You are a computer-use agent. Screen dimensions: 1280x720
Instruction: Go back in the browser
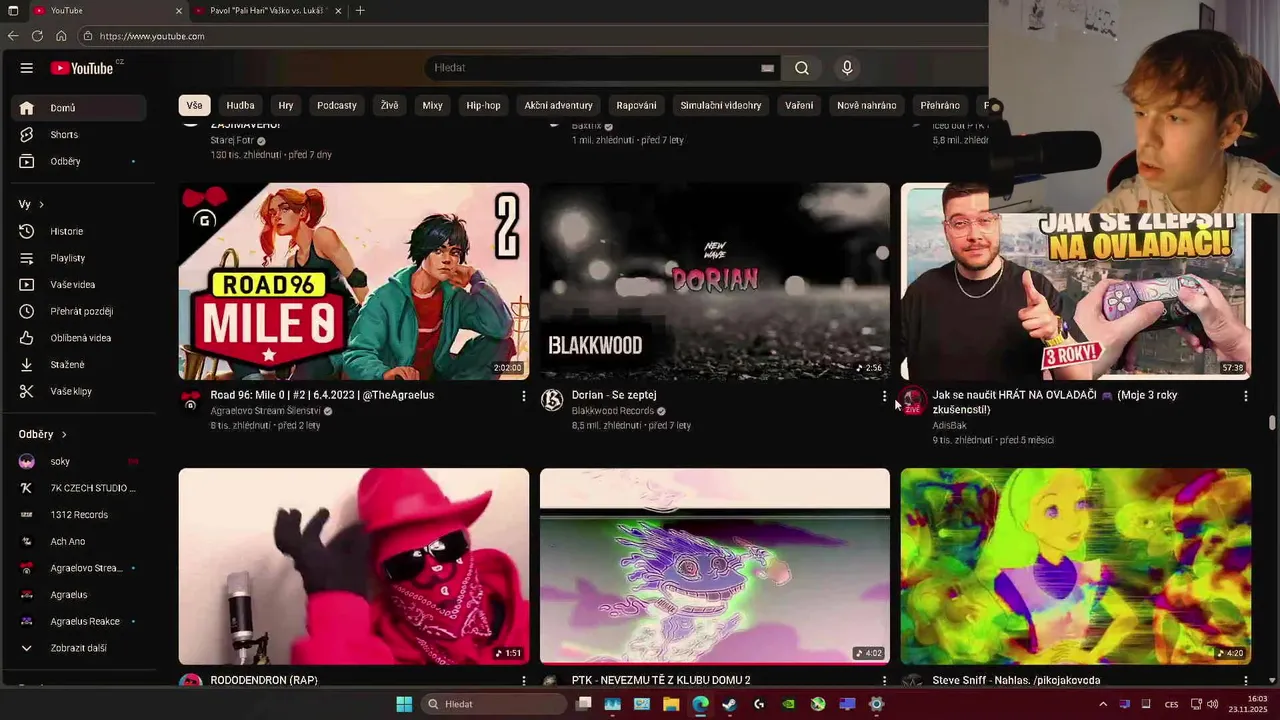[x=13, y=36]
